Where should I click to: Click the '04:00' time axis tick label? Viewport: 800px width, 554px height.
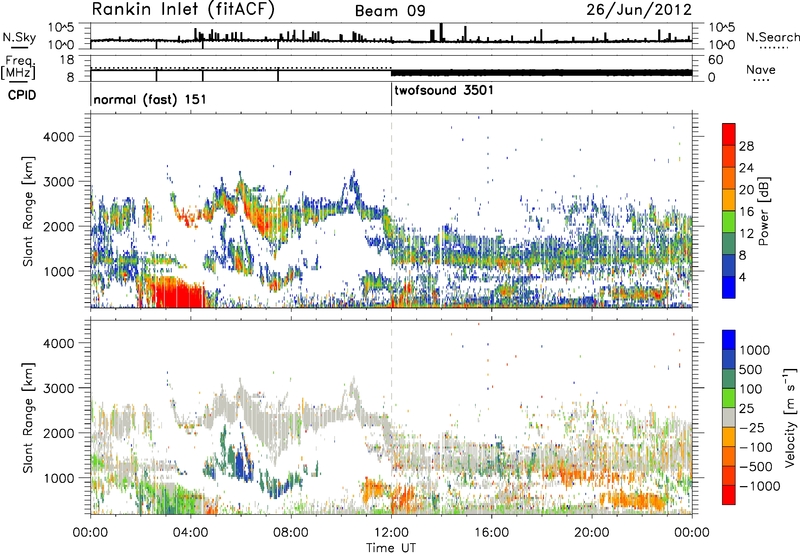pos(191,533)
